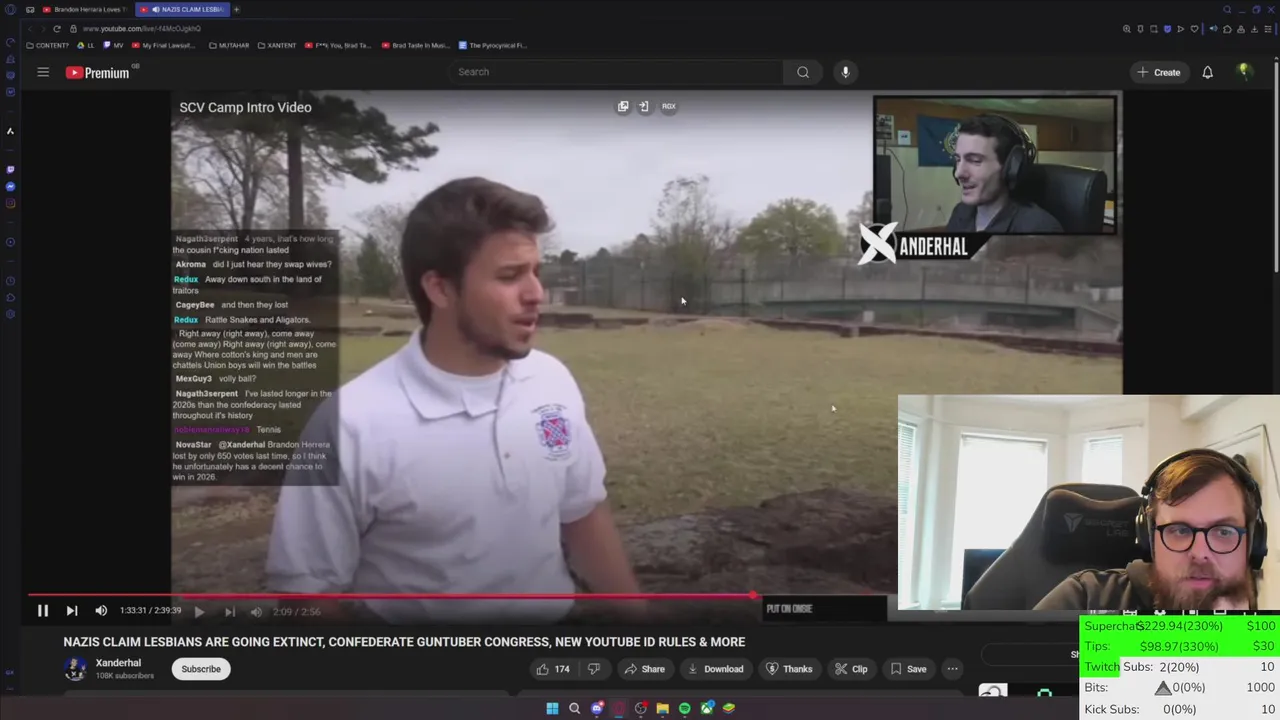Save the video to a playlist
Viewport: 1280px width, 720px height.
[x=908, y=669]
